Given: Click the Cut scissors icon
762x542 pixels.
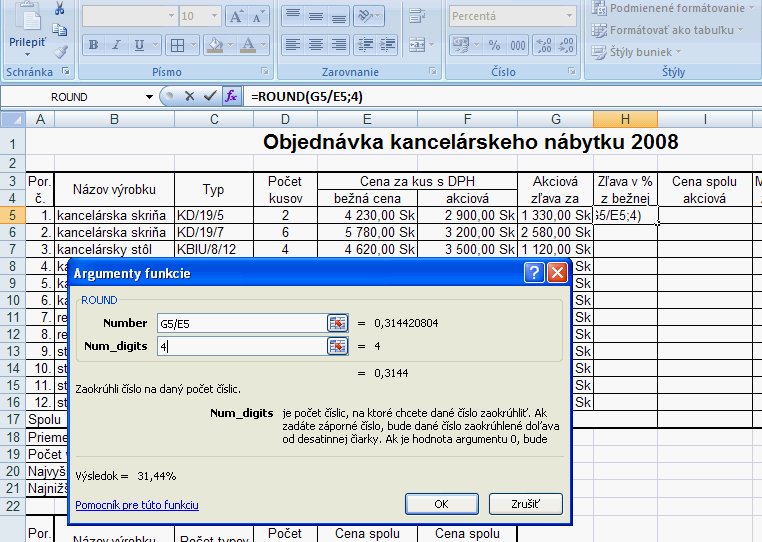Looking at the screenshot, I should pos(60,8).
